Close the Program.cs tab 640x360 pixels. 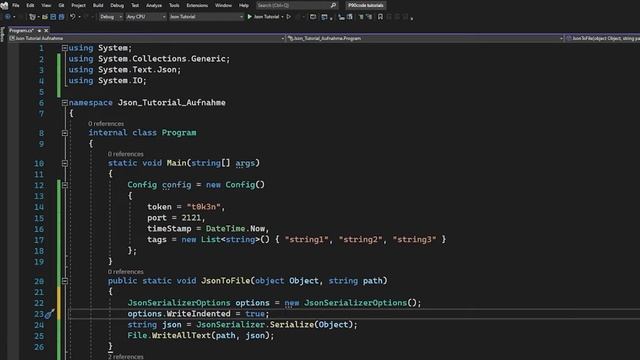46,31
